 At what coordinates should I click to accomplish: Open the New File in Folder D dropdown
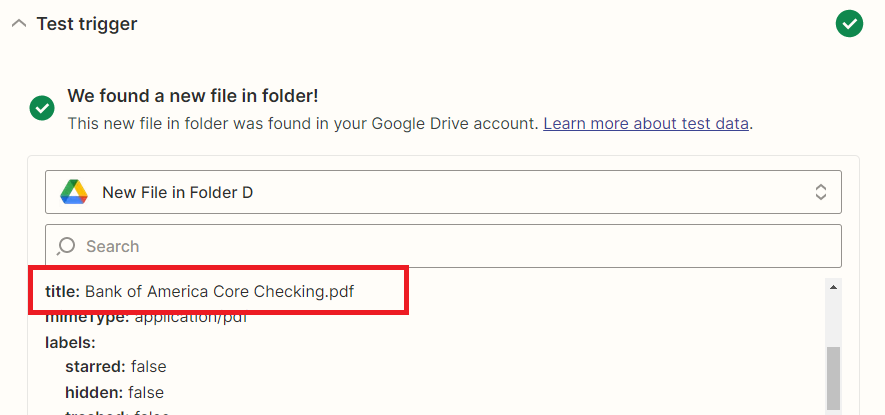[x=443, y=192]
